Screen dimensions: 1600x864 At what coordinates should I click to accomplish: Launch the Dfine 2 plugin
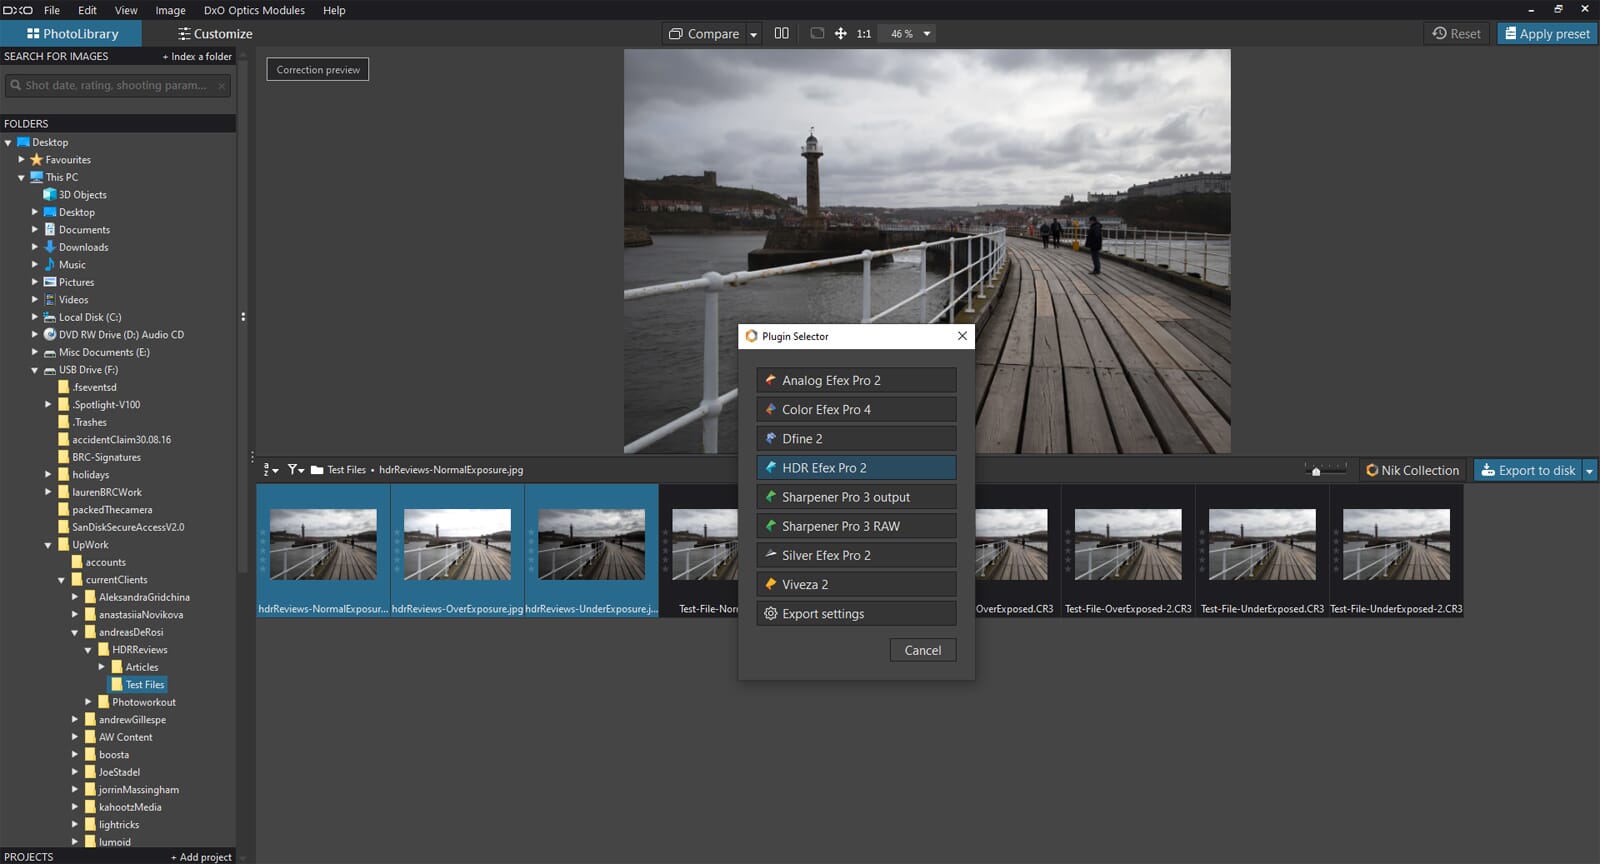click(x=856, y=438)
